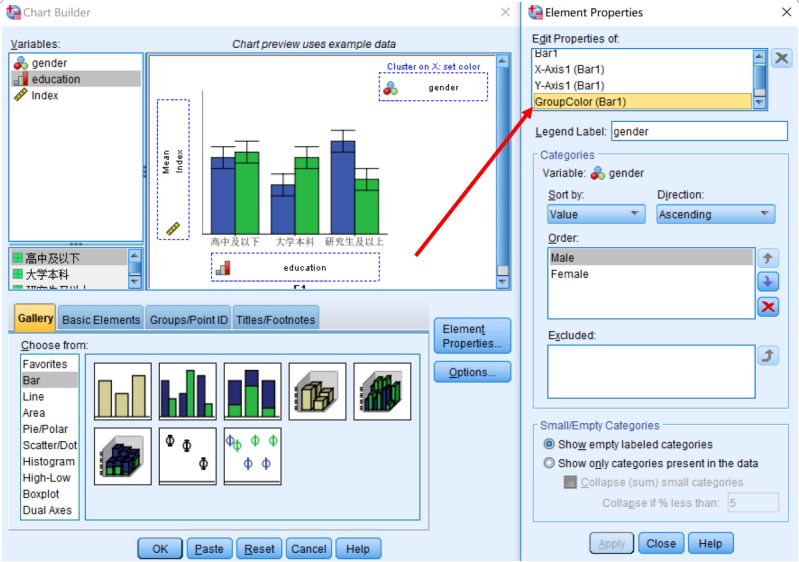Choose Dual Axes in chart type list
The image size is (799, 562).
coord(47,511)
